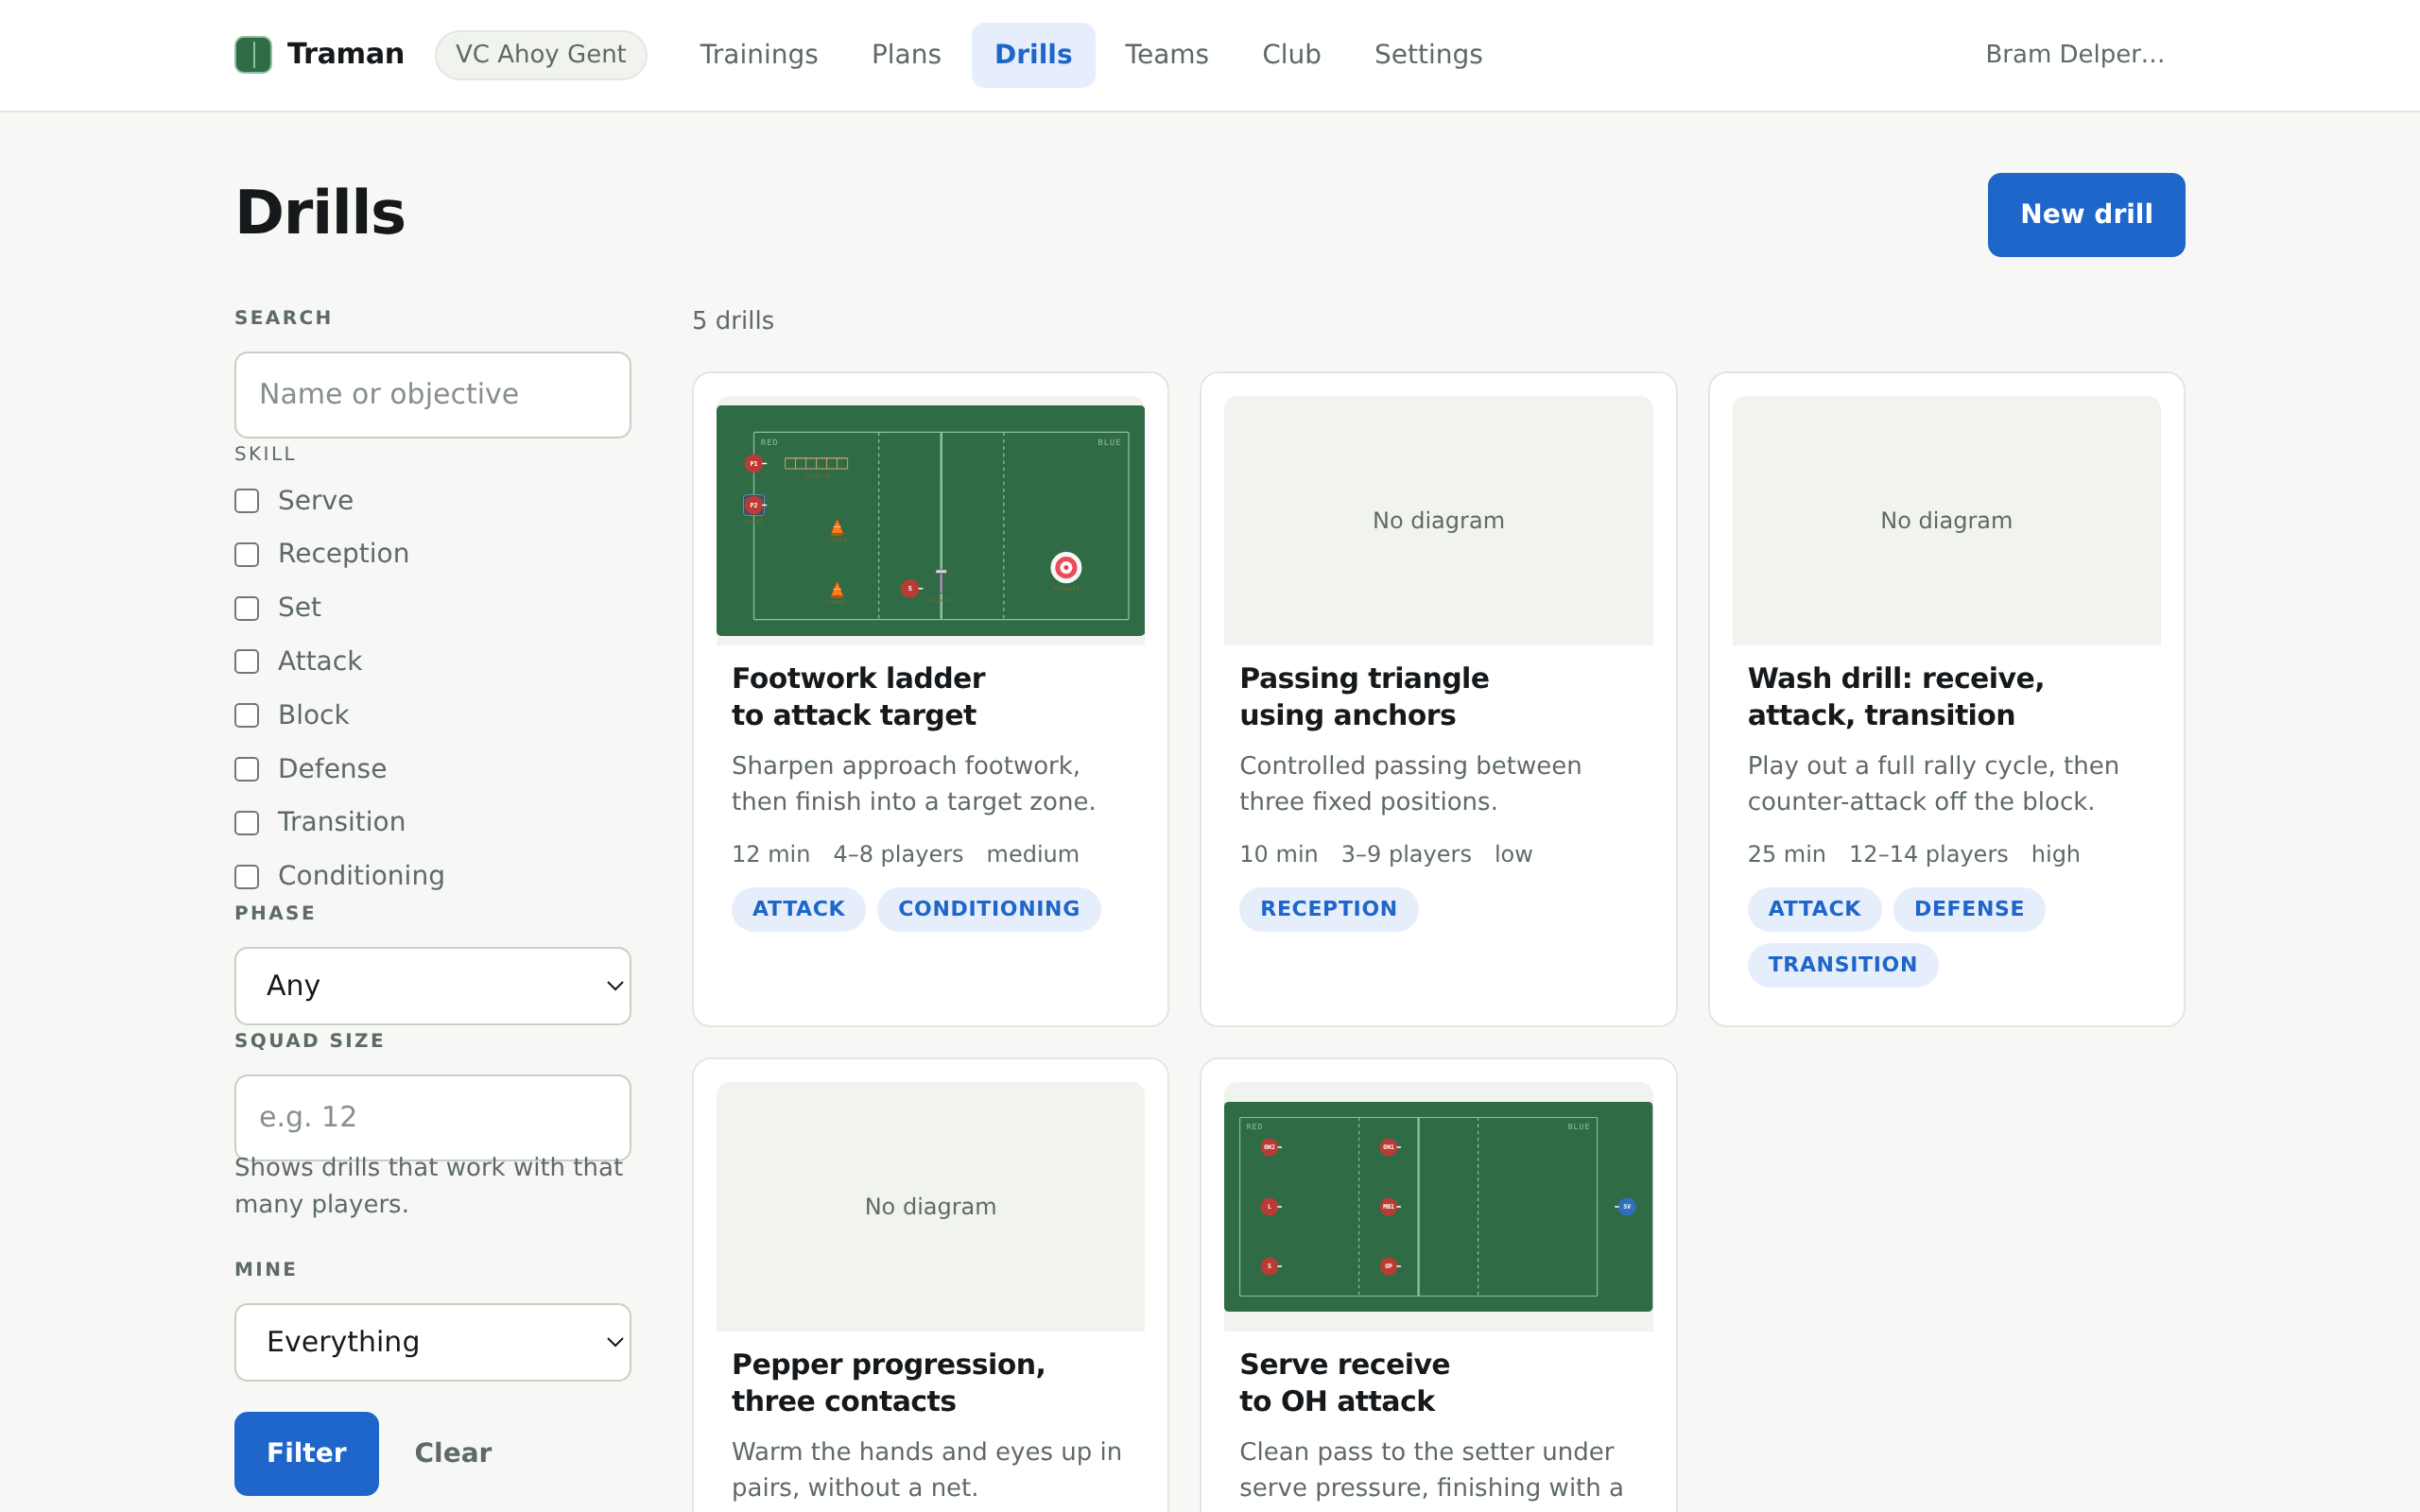Click Passing triangle's No diagram placeholder
2420x1512 pixels.
tap(1438, 520)
